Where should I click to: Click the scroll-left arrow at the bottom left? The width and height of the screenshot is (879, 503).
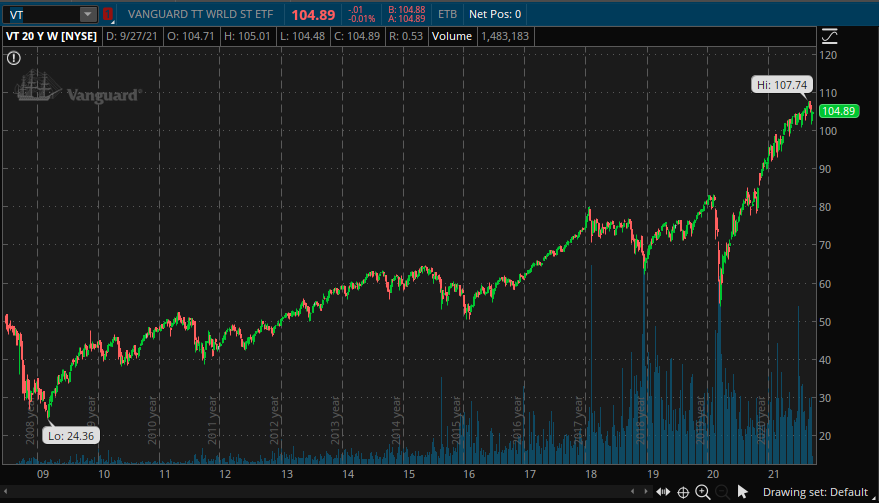coord(6,492)
